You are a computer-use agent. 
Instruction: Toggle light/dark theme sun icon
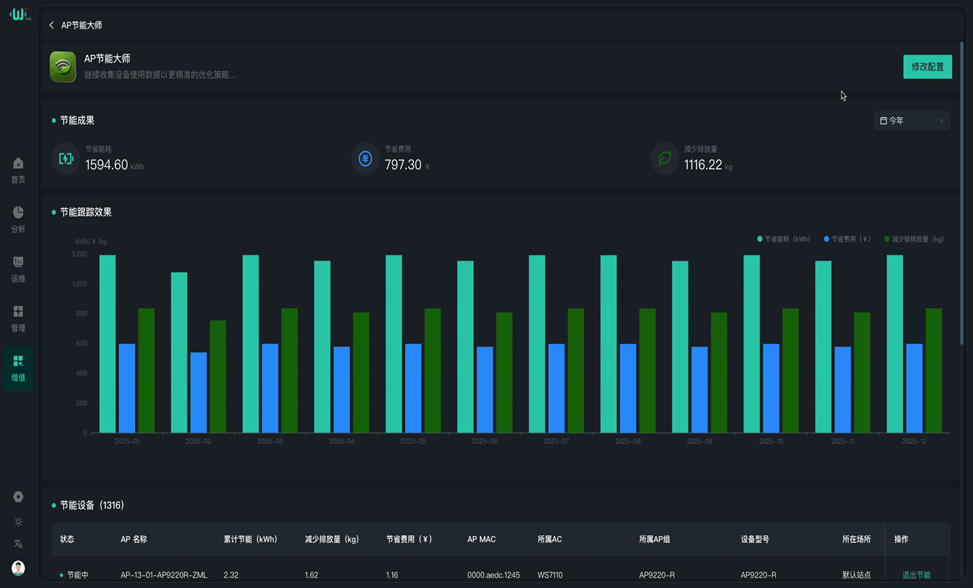[18, 522]
